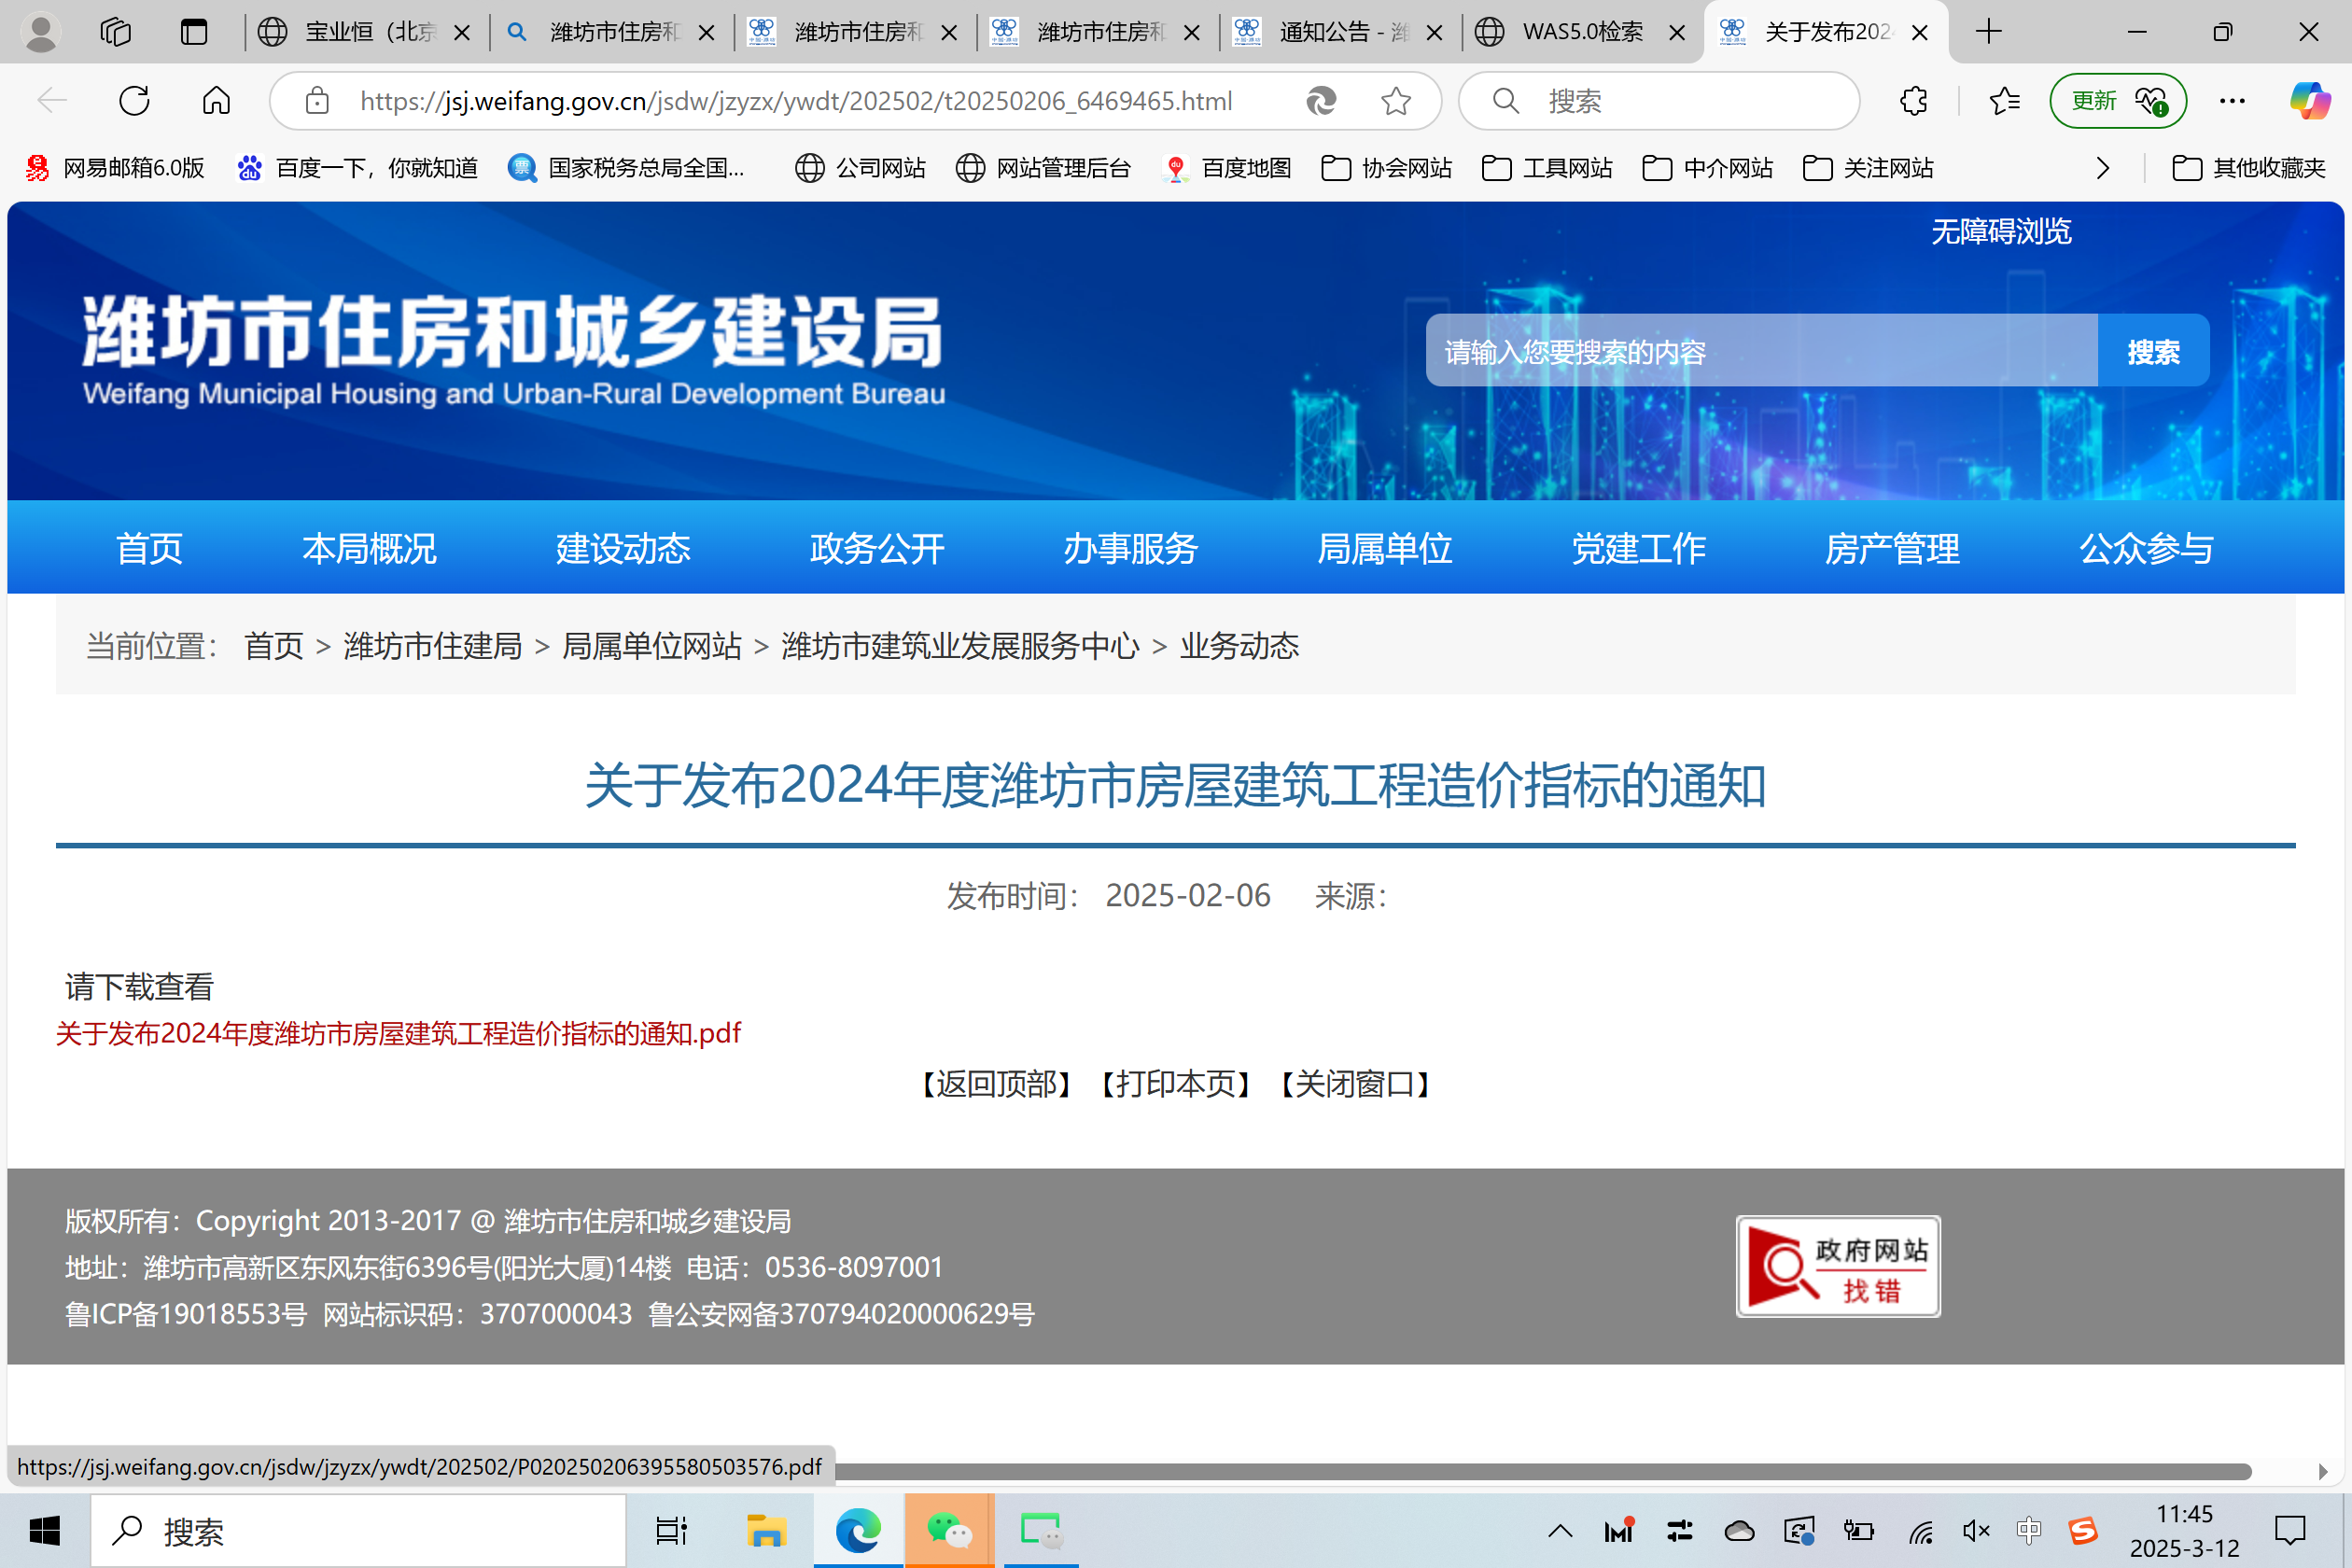Toggle the 中 input method indicator

pos(2028,1530)
